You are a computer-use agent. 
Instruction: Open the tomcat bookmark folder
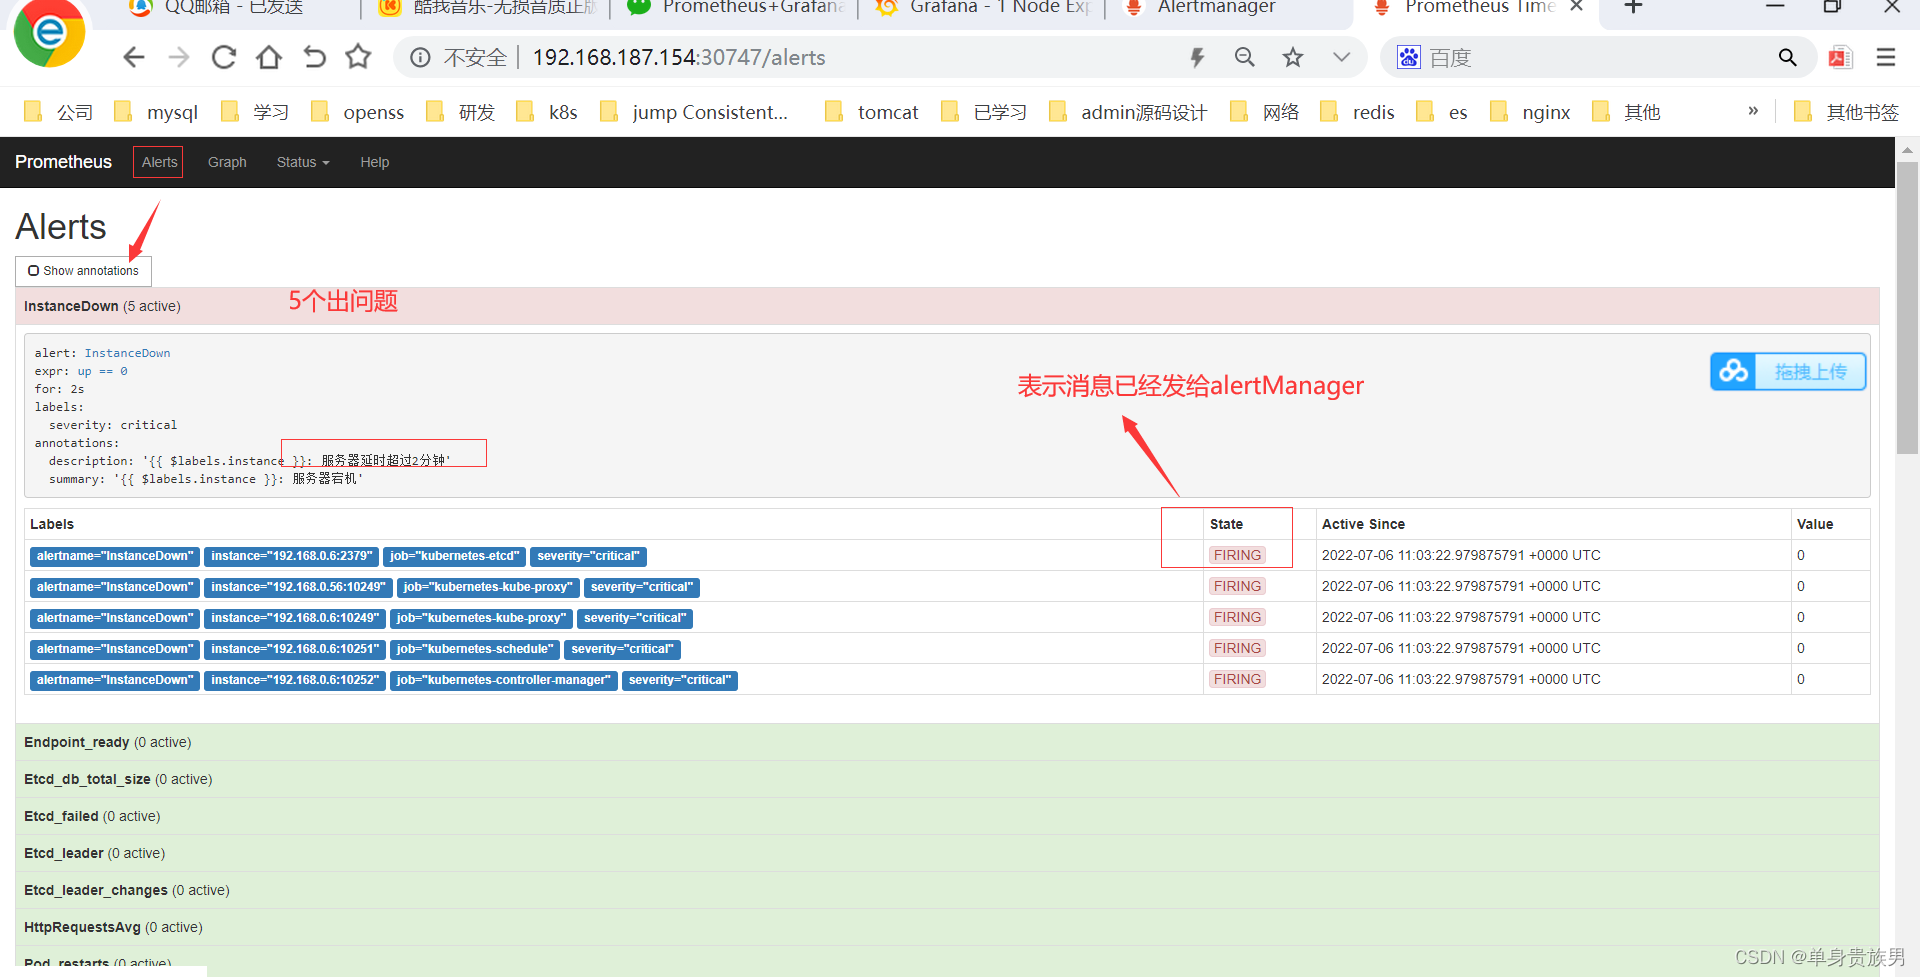coord(871,112)
